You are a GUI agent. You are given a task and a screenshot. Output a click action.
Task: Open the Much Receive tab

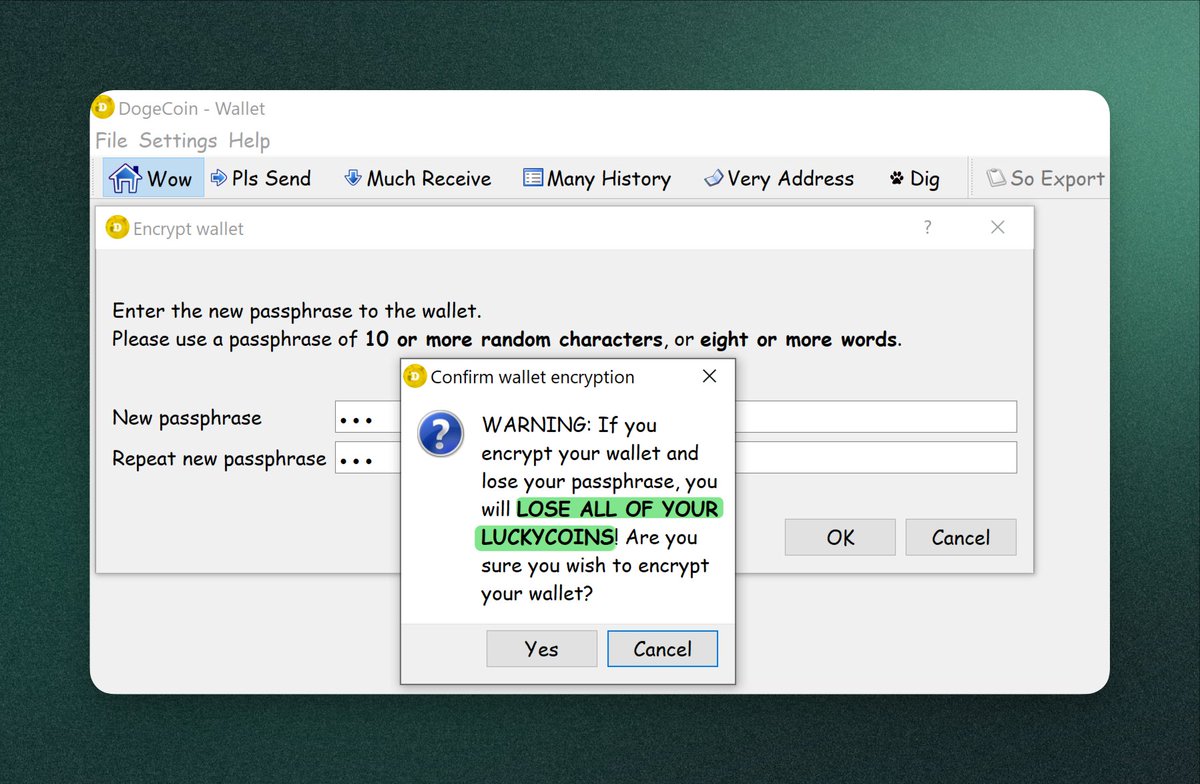coord(417,178)
